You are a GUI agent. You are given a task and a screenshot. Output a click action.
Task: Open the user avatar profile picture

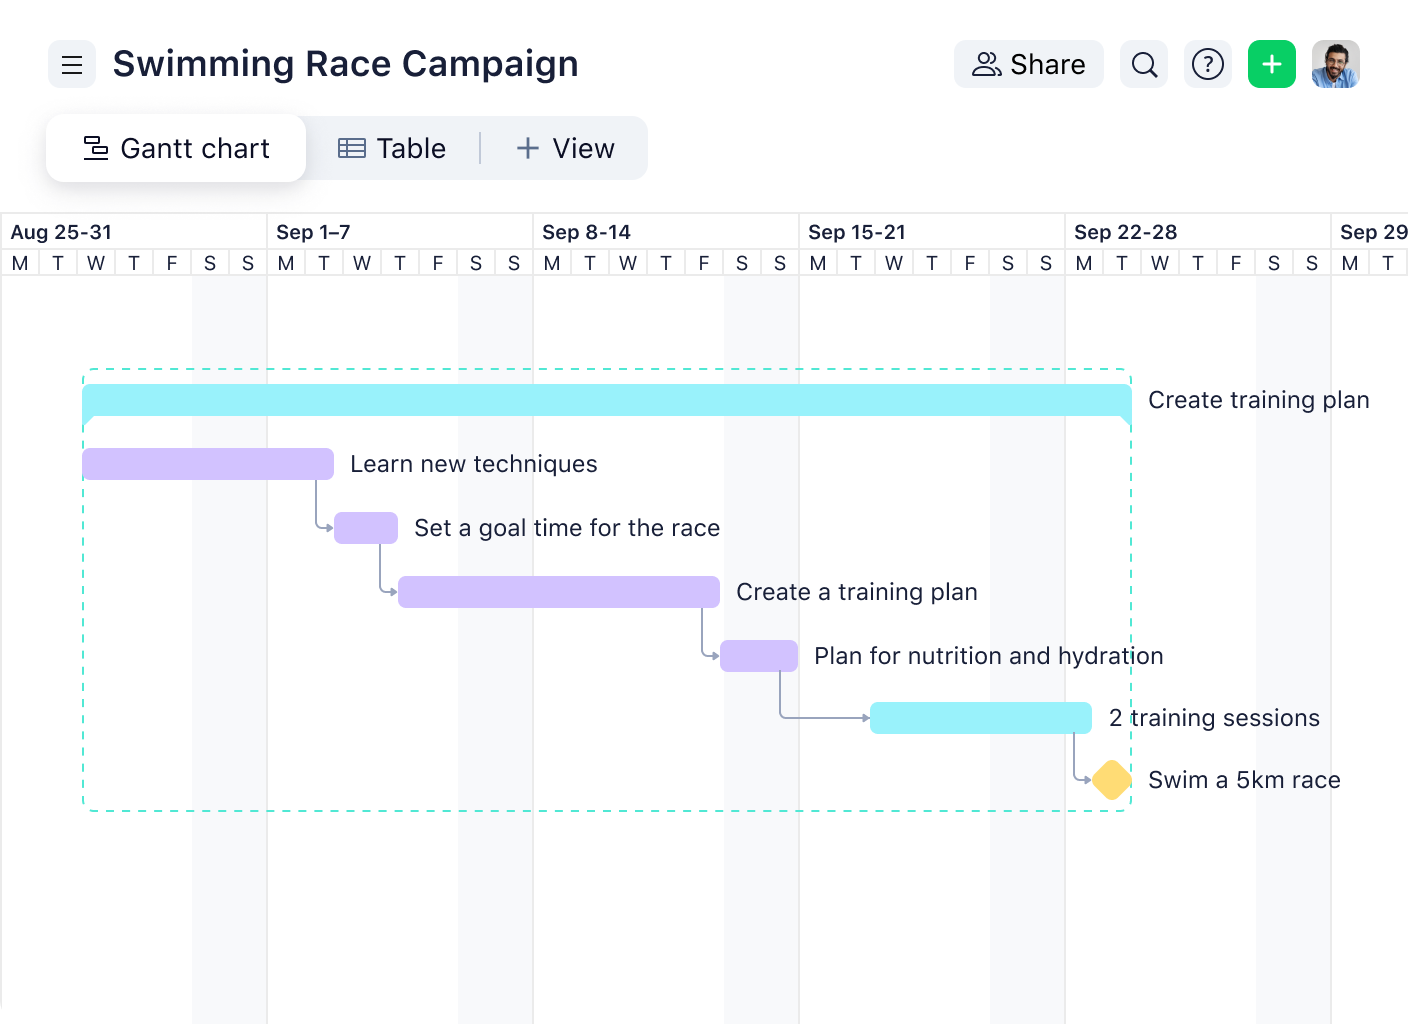tap(1336, 64)
